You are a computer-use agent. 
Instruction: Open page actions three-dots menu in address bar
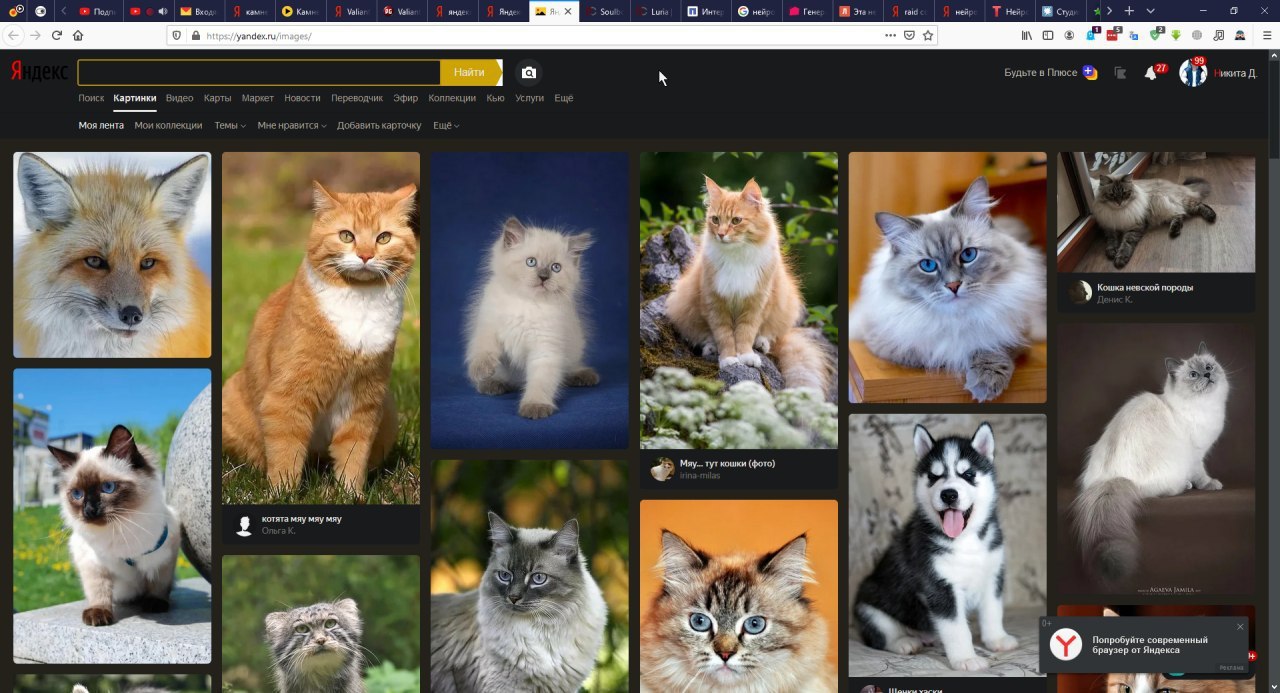(890, 35)
